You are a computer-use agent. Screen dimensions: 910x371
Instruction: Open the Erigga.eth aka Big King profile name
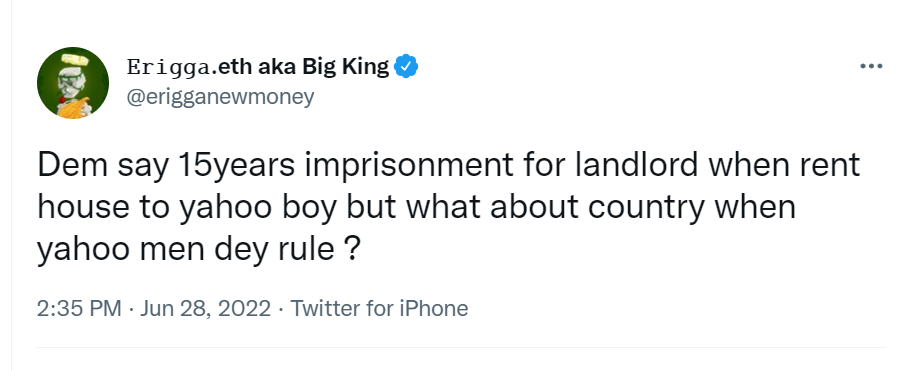point(258,67)
